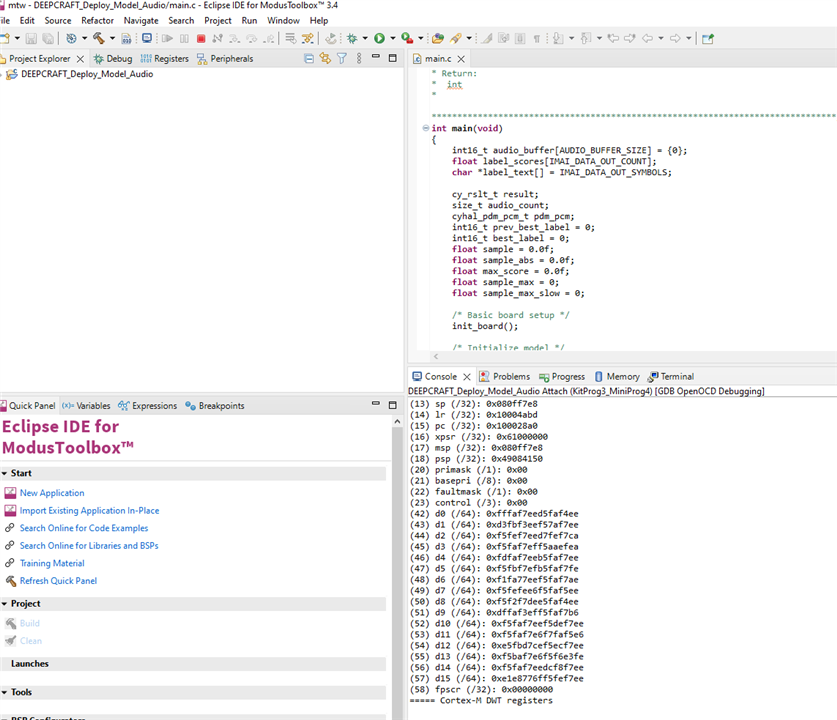Screen dimensions: 837x720
Task: Click the green bug Debug toolbar icon
Action: coord(352,38)
